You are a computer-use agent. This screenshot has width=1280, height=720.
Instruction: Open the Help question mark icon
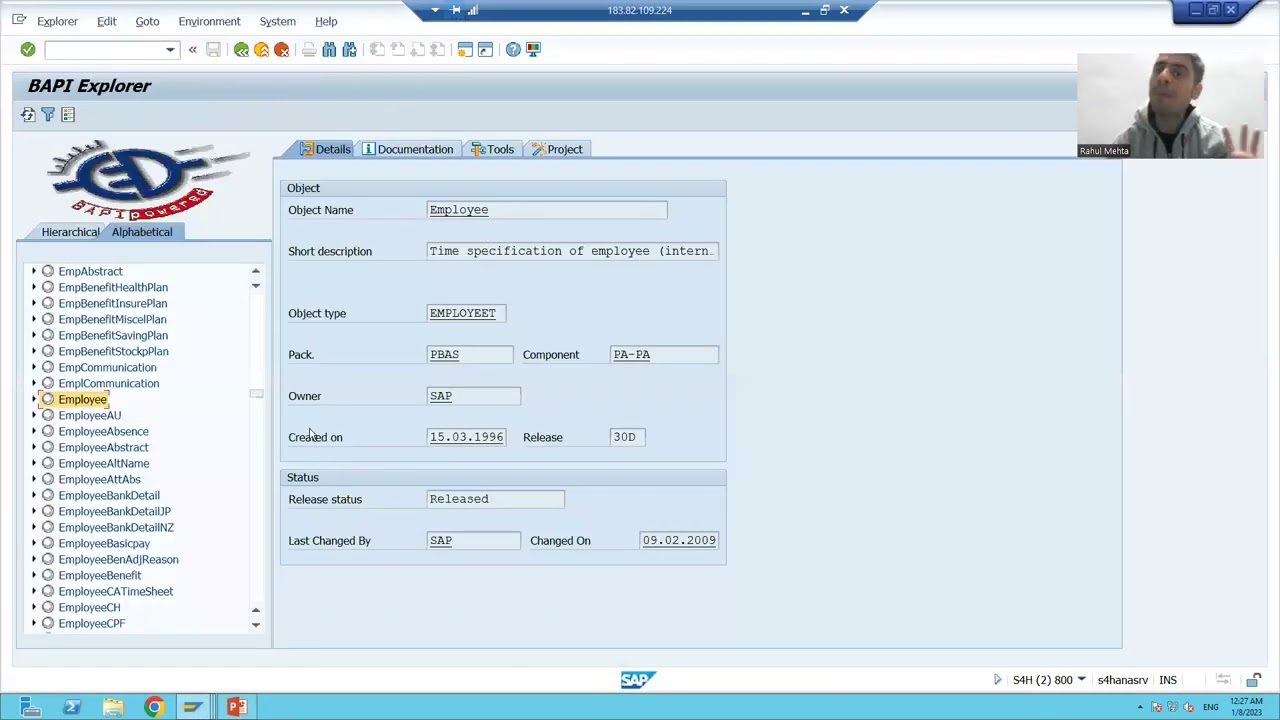513,49
